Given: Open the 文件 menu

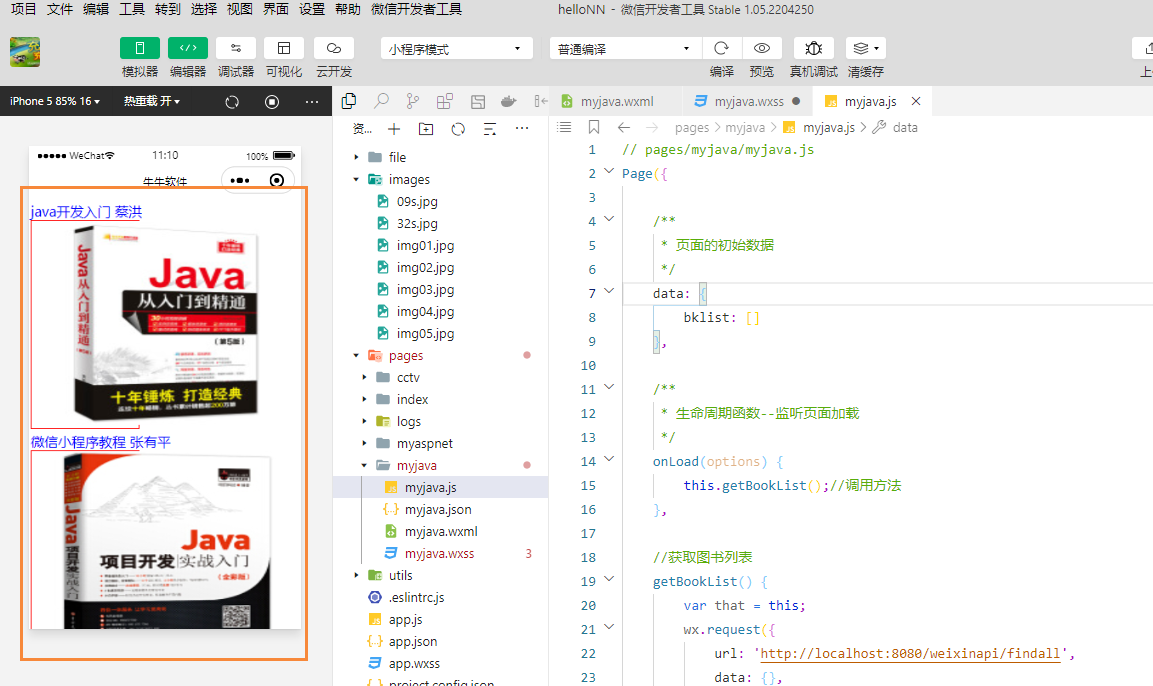Looking at the screenshot, I should coord(60,9).
